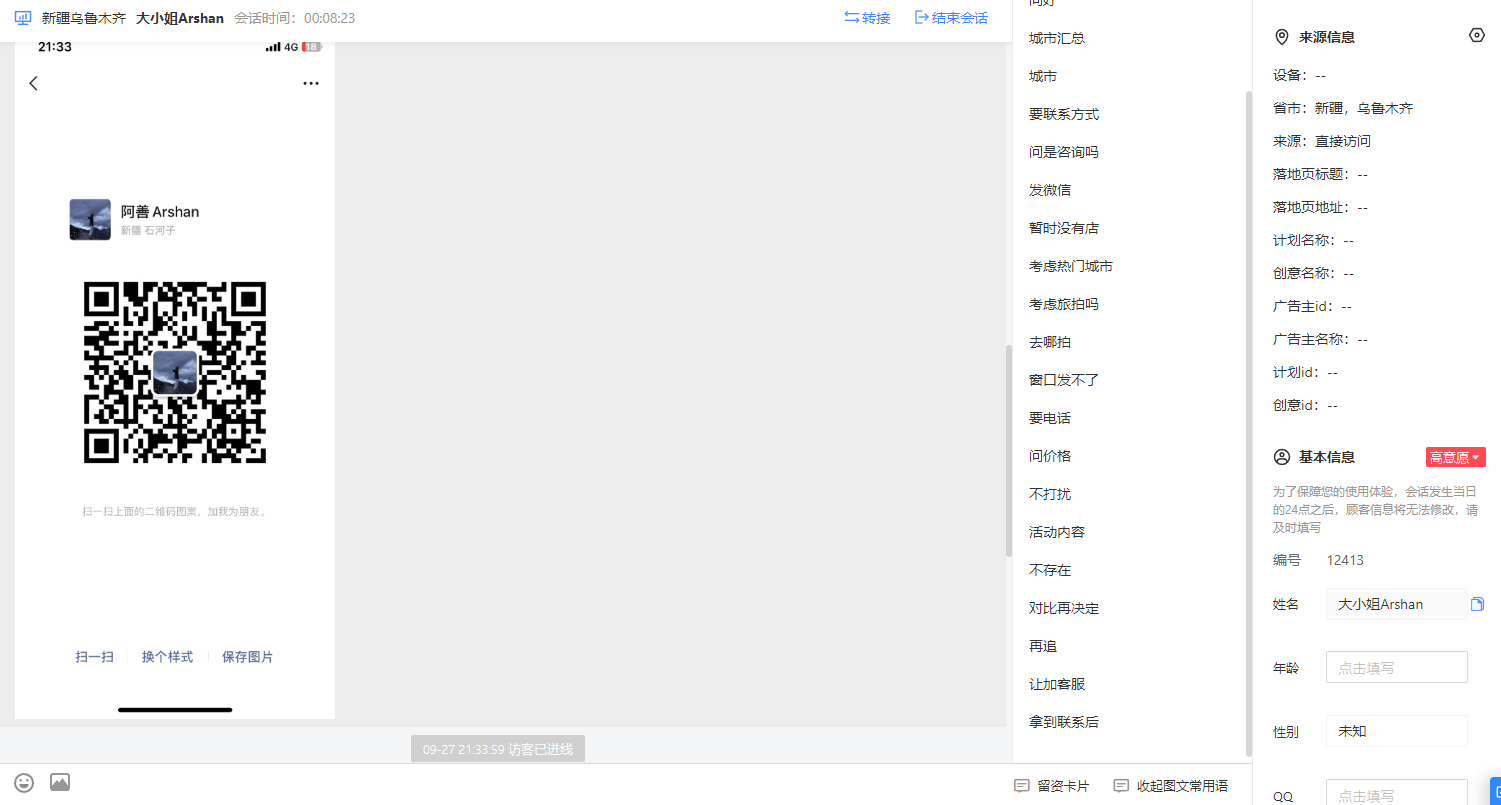Choose the phrase 窗口发不了
Screen dimensions: 1501x805
1064,380
